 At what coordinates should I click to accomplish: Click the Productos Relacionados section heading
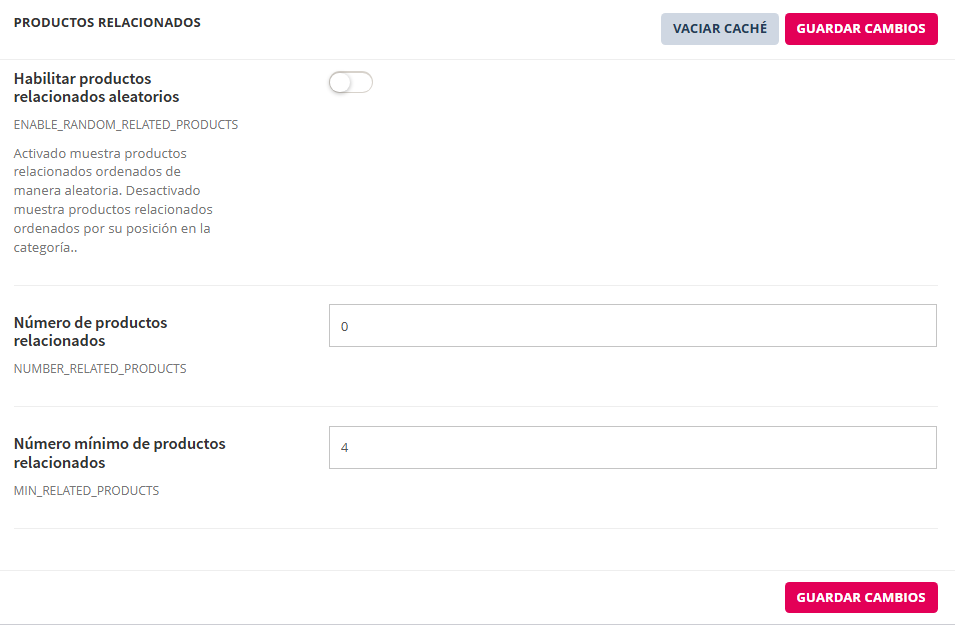tap(107, 22)
